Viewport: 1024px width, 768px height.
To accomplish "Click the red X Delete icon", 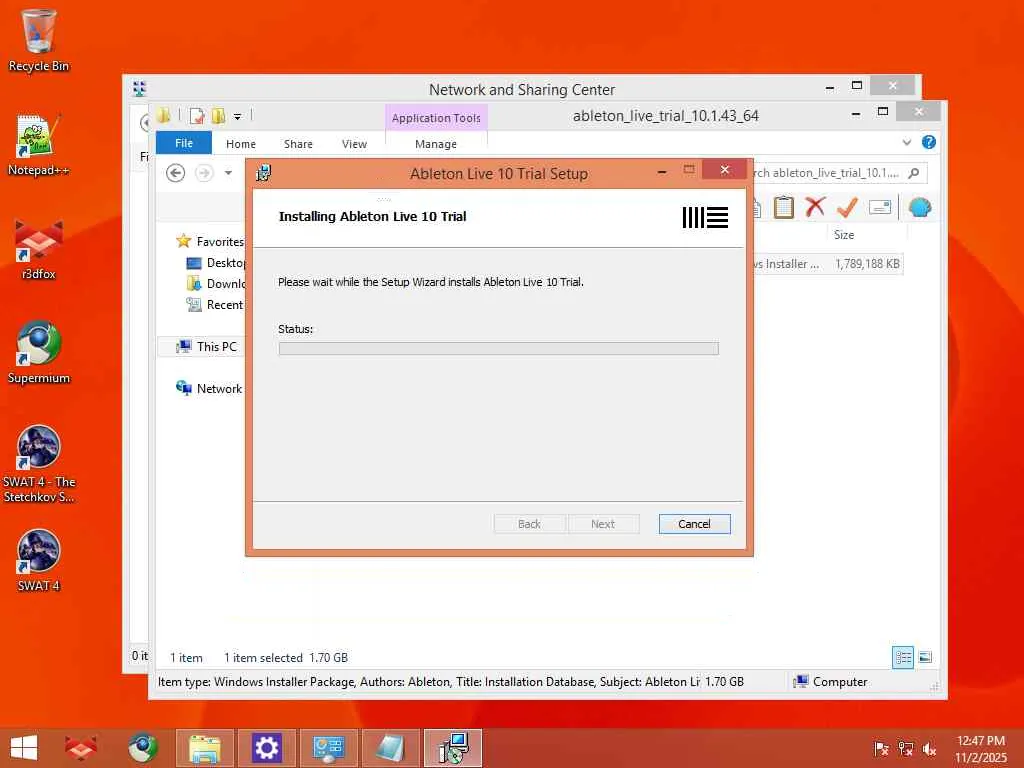I will click(x=815, y=207).
